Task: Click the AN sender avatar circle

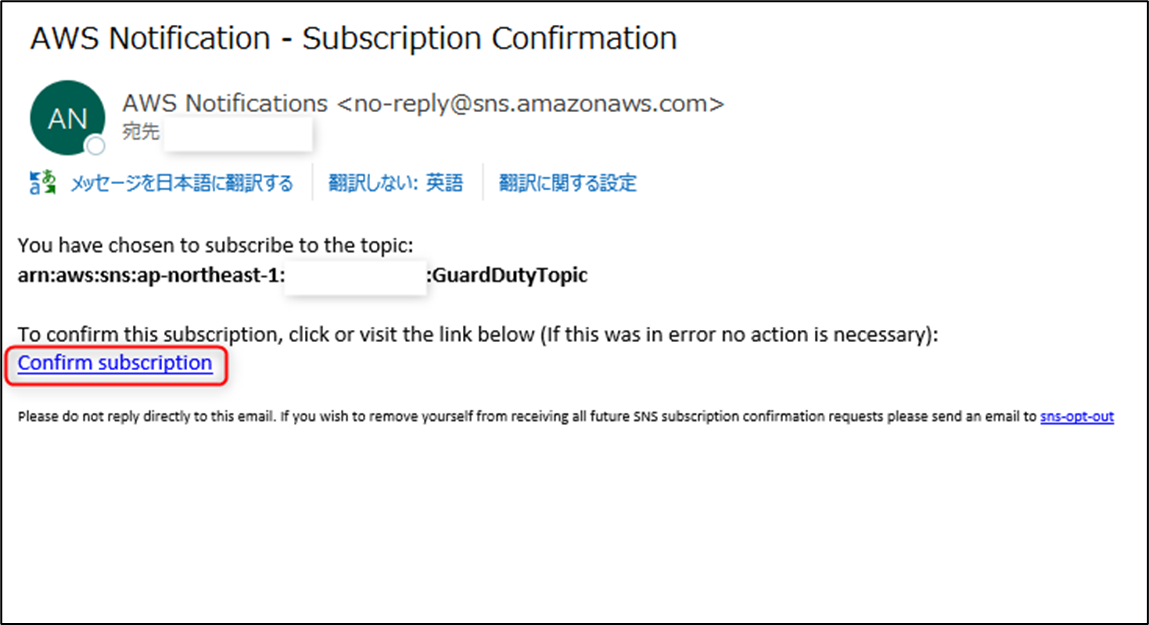Action: click(x=68, y=117)
